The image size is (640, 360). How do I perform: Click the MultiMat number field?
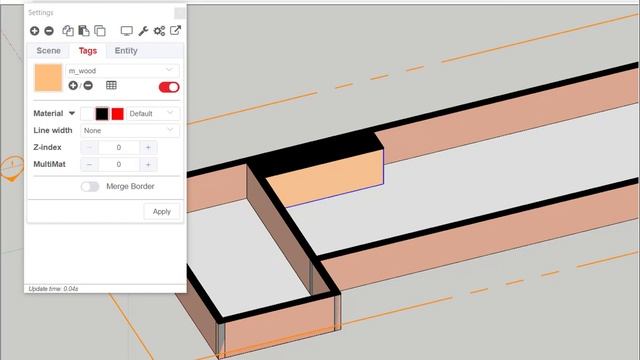119,164
